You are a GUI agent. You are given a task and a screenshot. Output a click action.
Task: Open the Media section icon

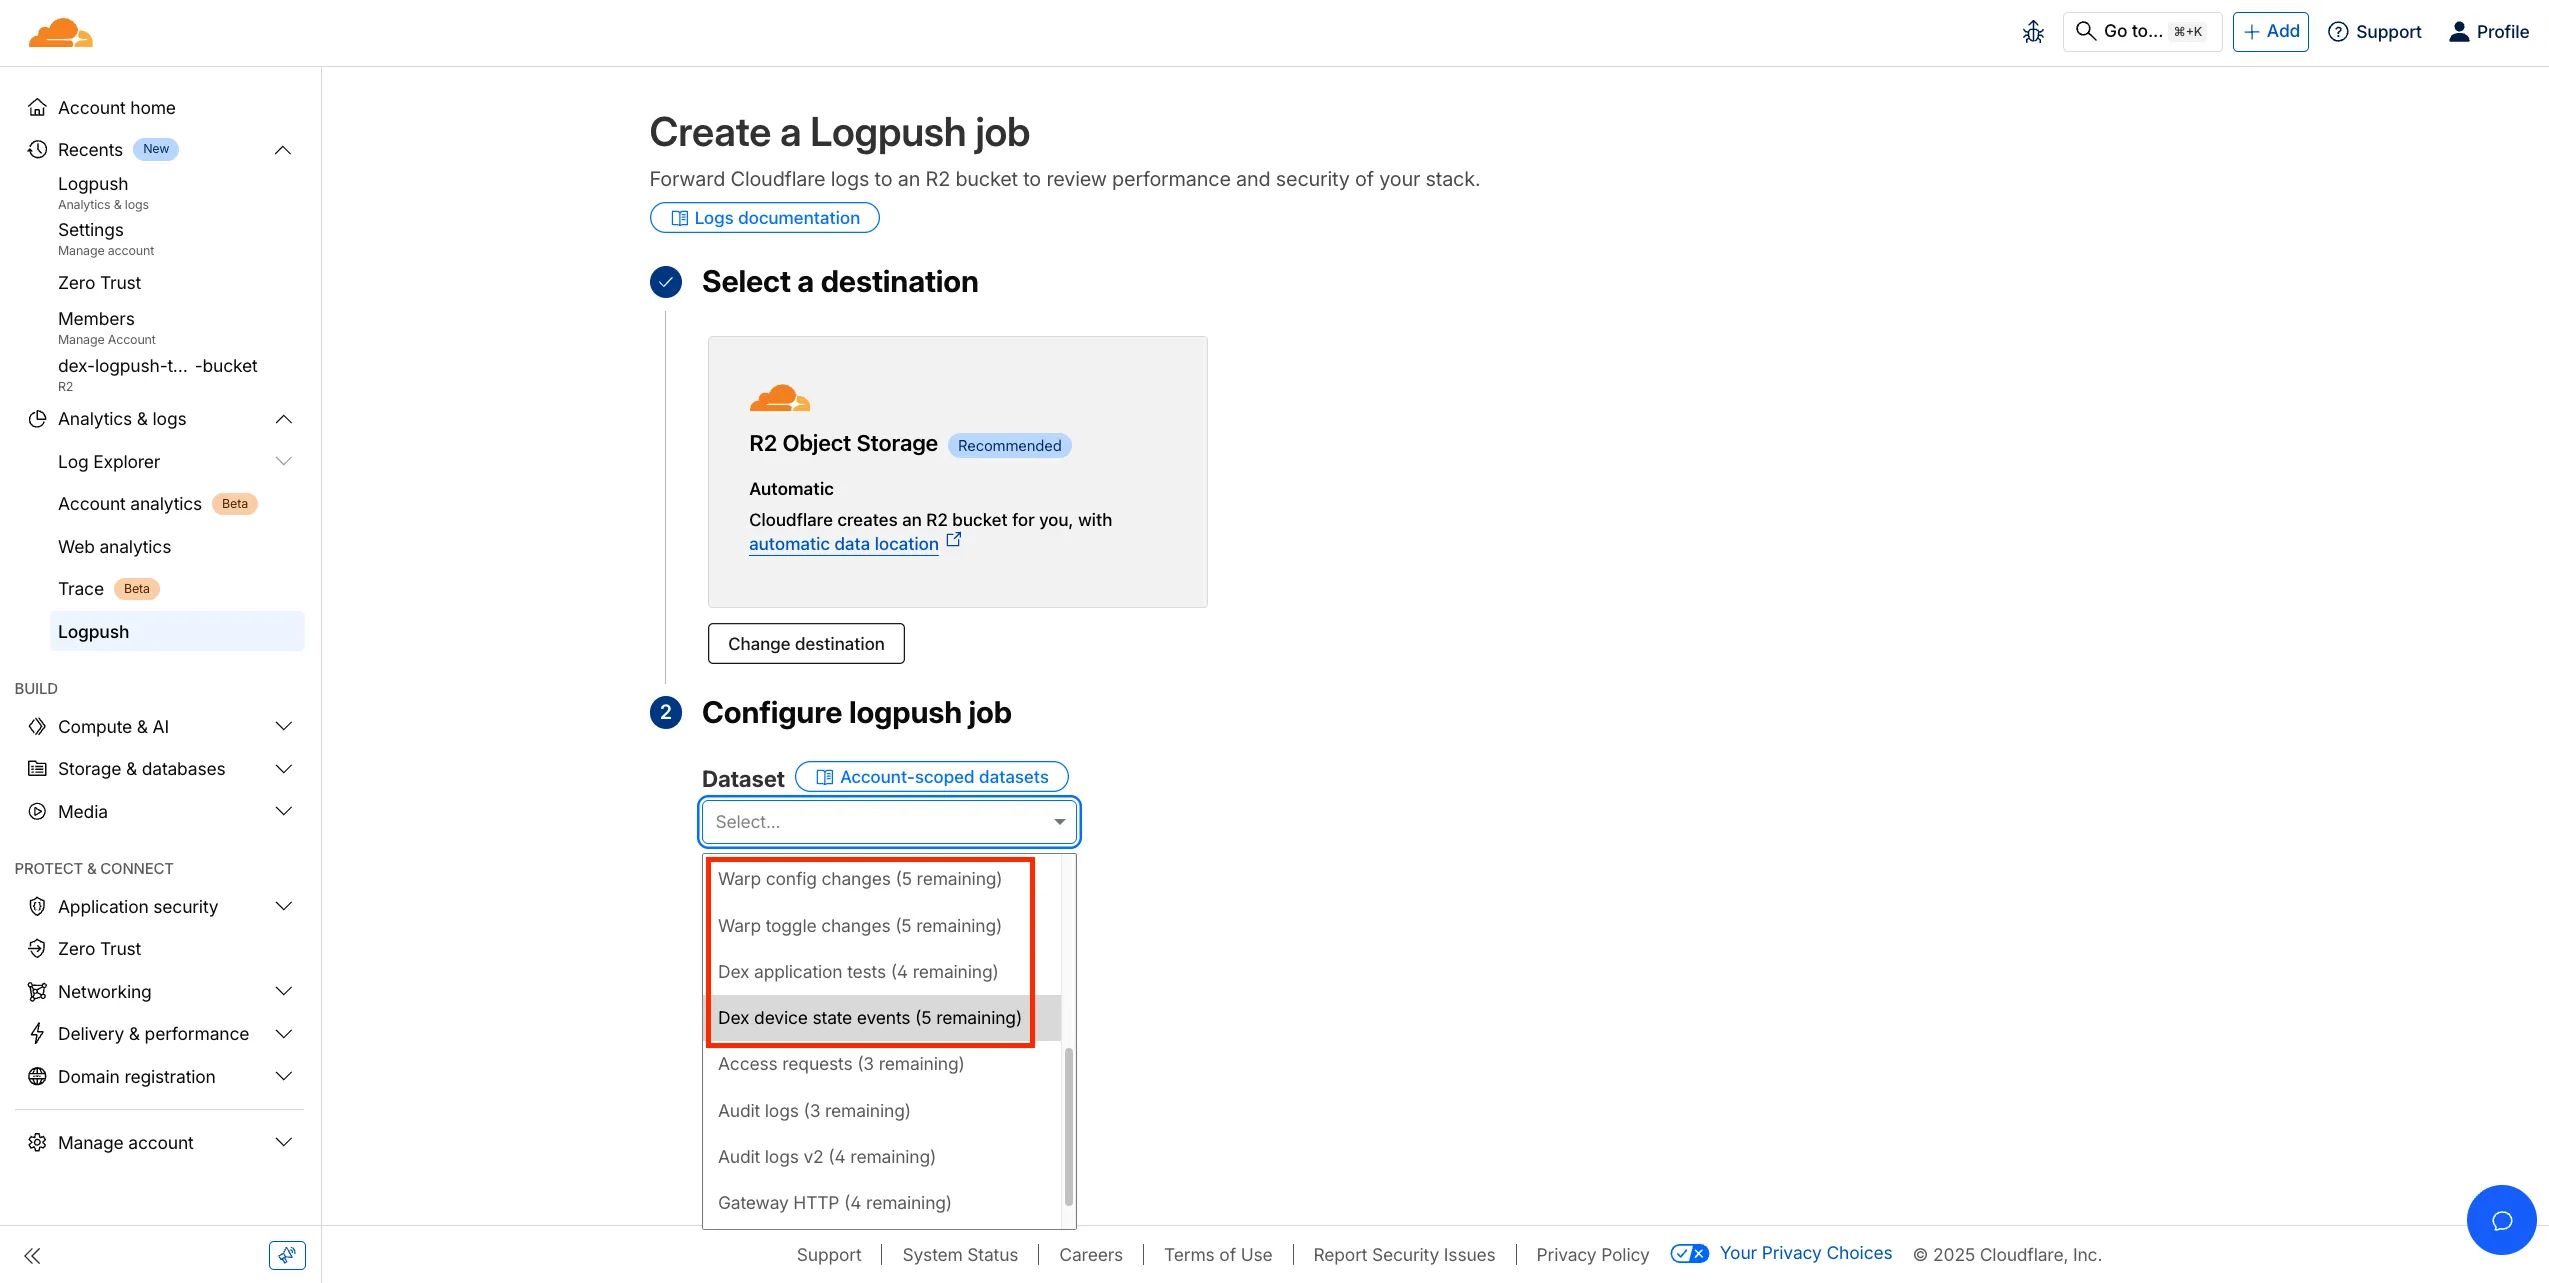[37, 811]
